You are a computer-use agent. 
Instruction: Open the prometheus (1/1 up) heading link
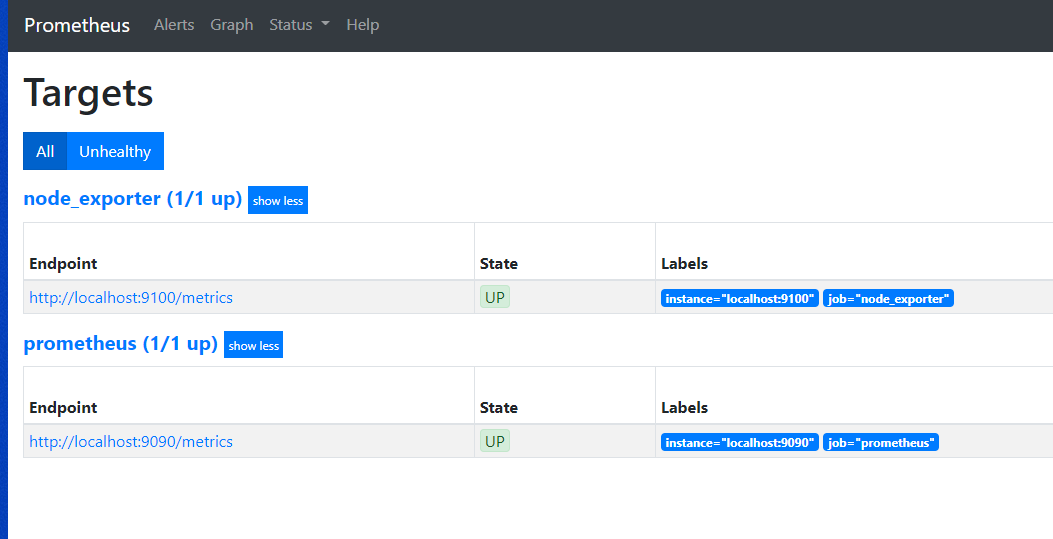(121, 344)
